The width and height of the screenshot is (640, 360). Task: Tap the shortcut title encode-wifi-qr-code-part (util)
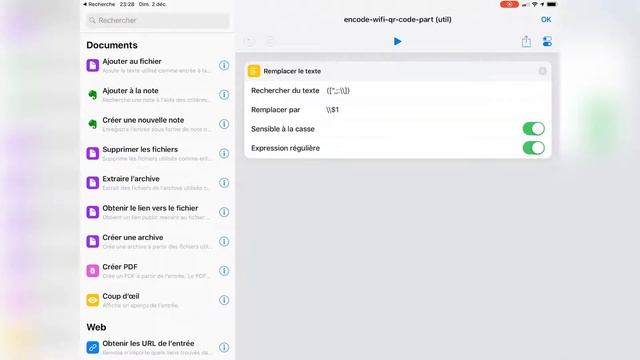tap(397, 20)
